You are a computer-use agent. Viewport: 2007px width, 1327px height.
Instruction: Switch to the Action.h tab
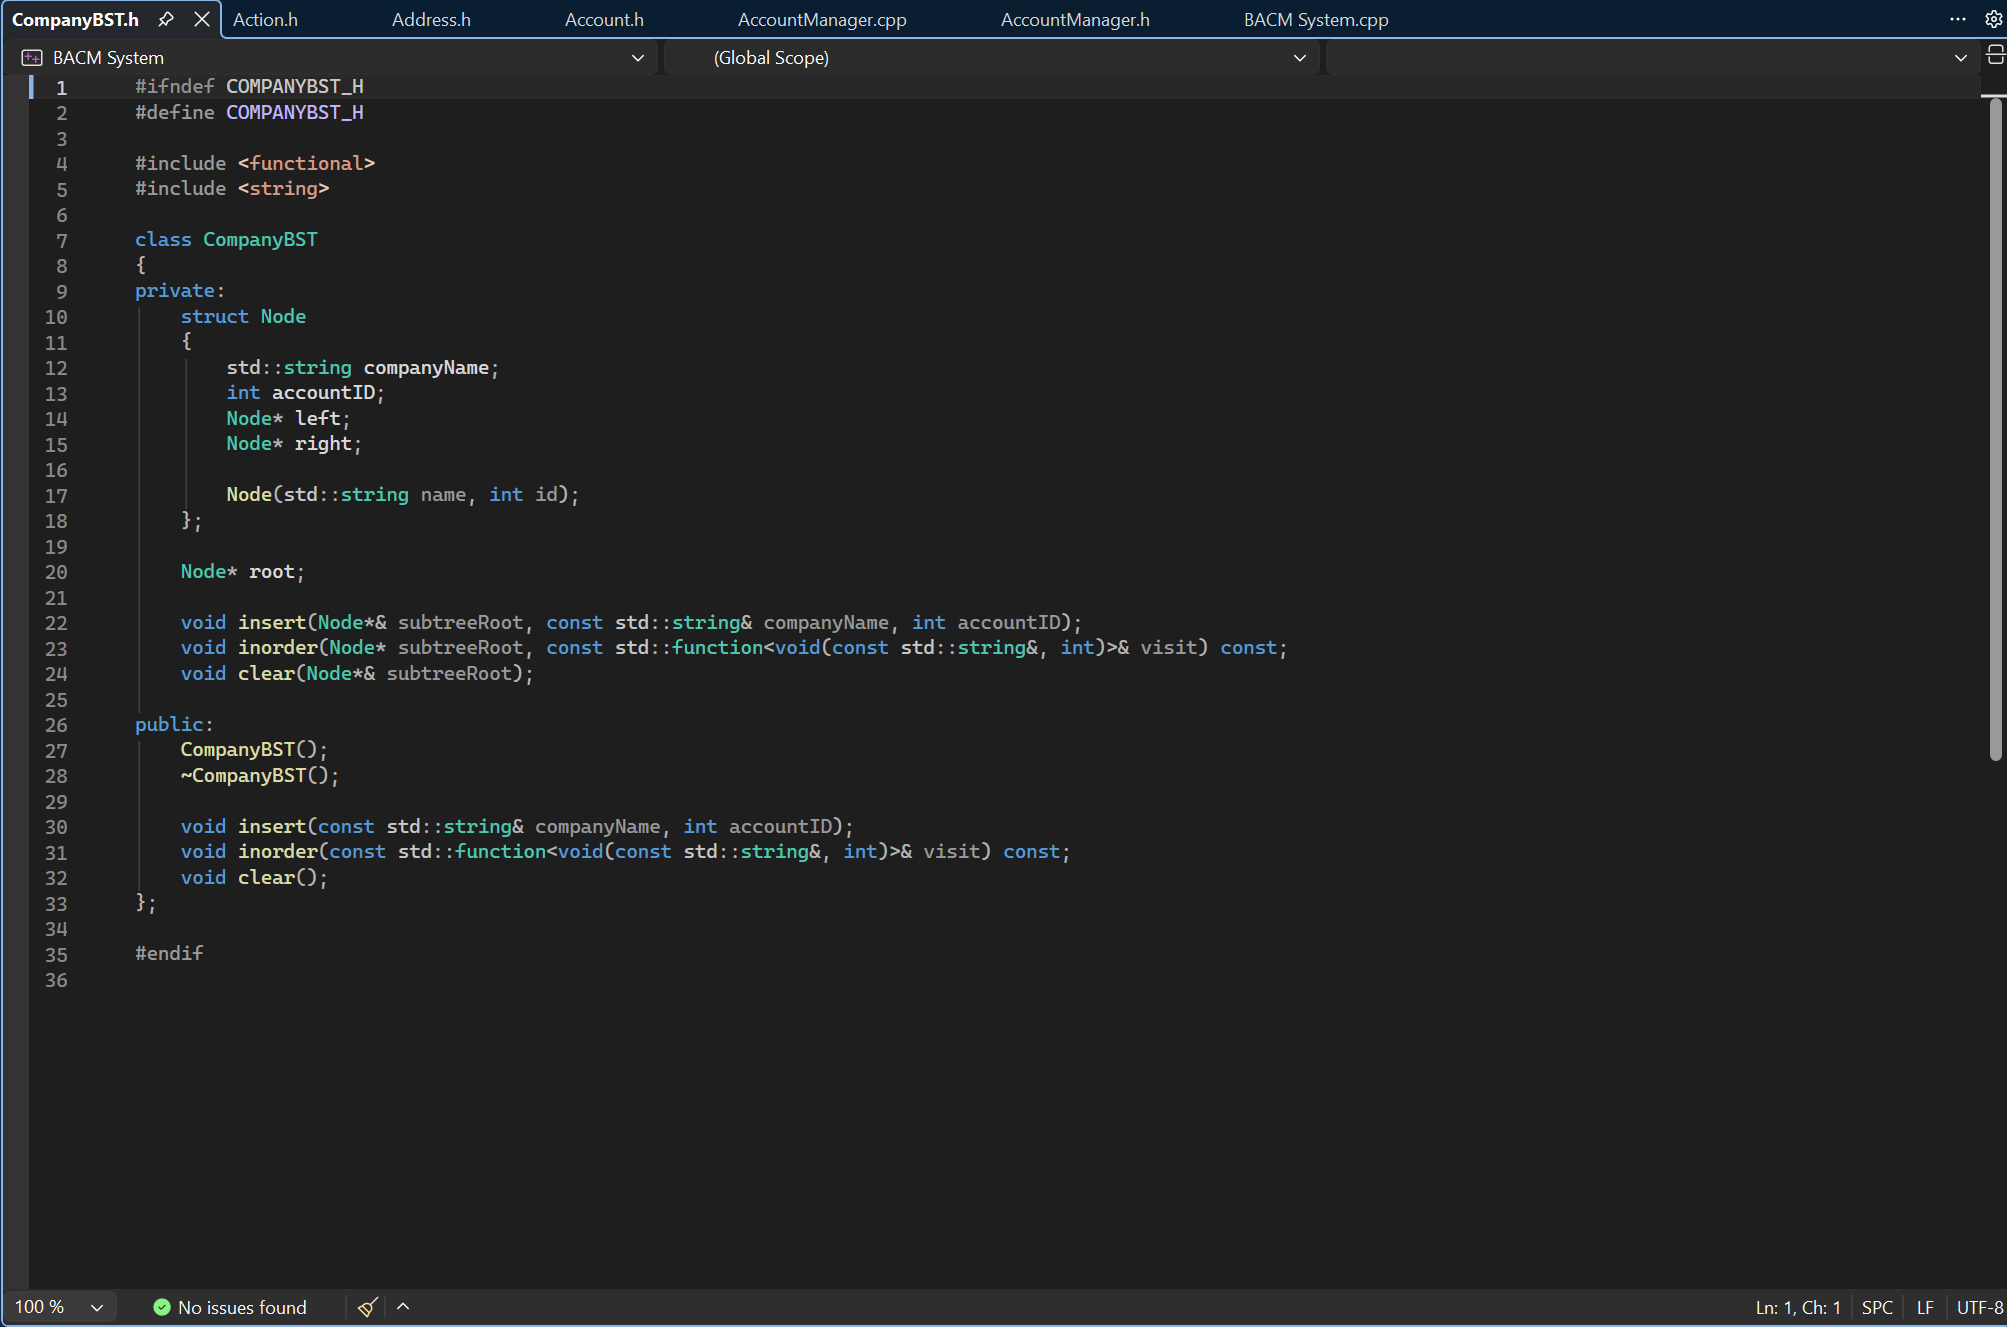coord(265,19)
